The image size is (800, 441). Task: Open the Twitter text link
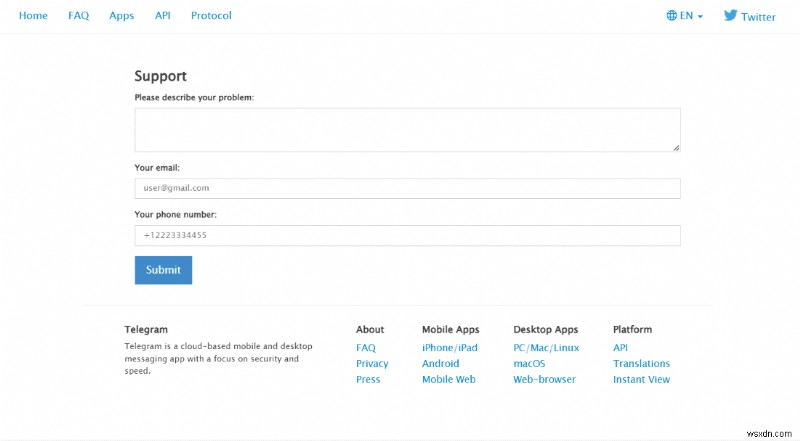tap(758, 17)
